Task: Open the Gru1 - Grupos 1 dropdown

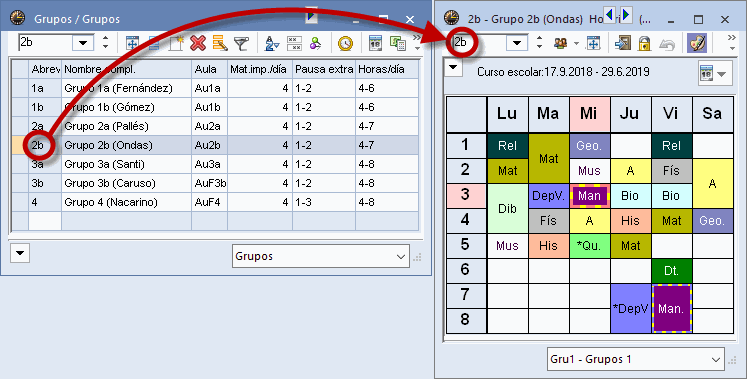Action: pos(636,359)
